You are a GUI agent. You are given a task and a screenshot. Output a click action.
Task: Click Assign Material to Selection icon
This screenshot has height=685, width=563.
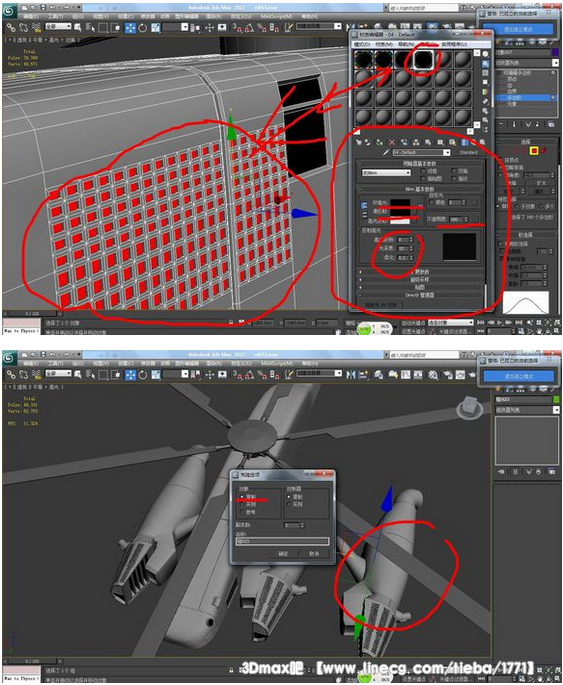coord(380,142)
